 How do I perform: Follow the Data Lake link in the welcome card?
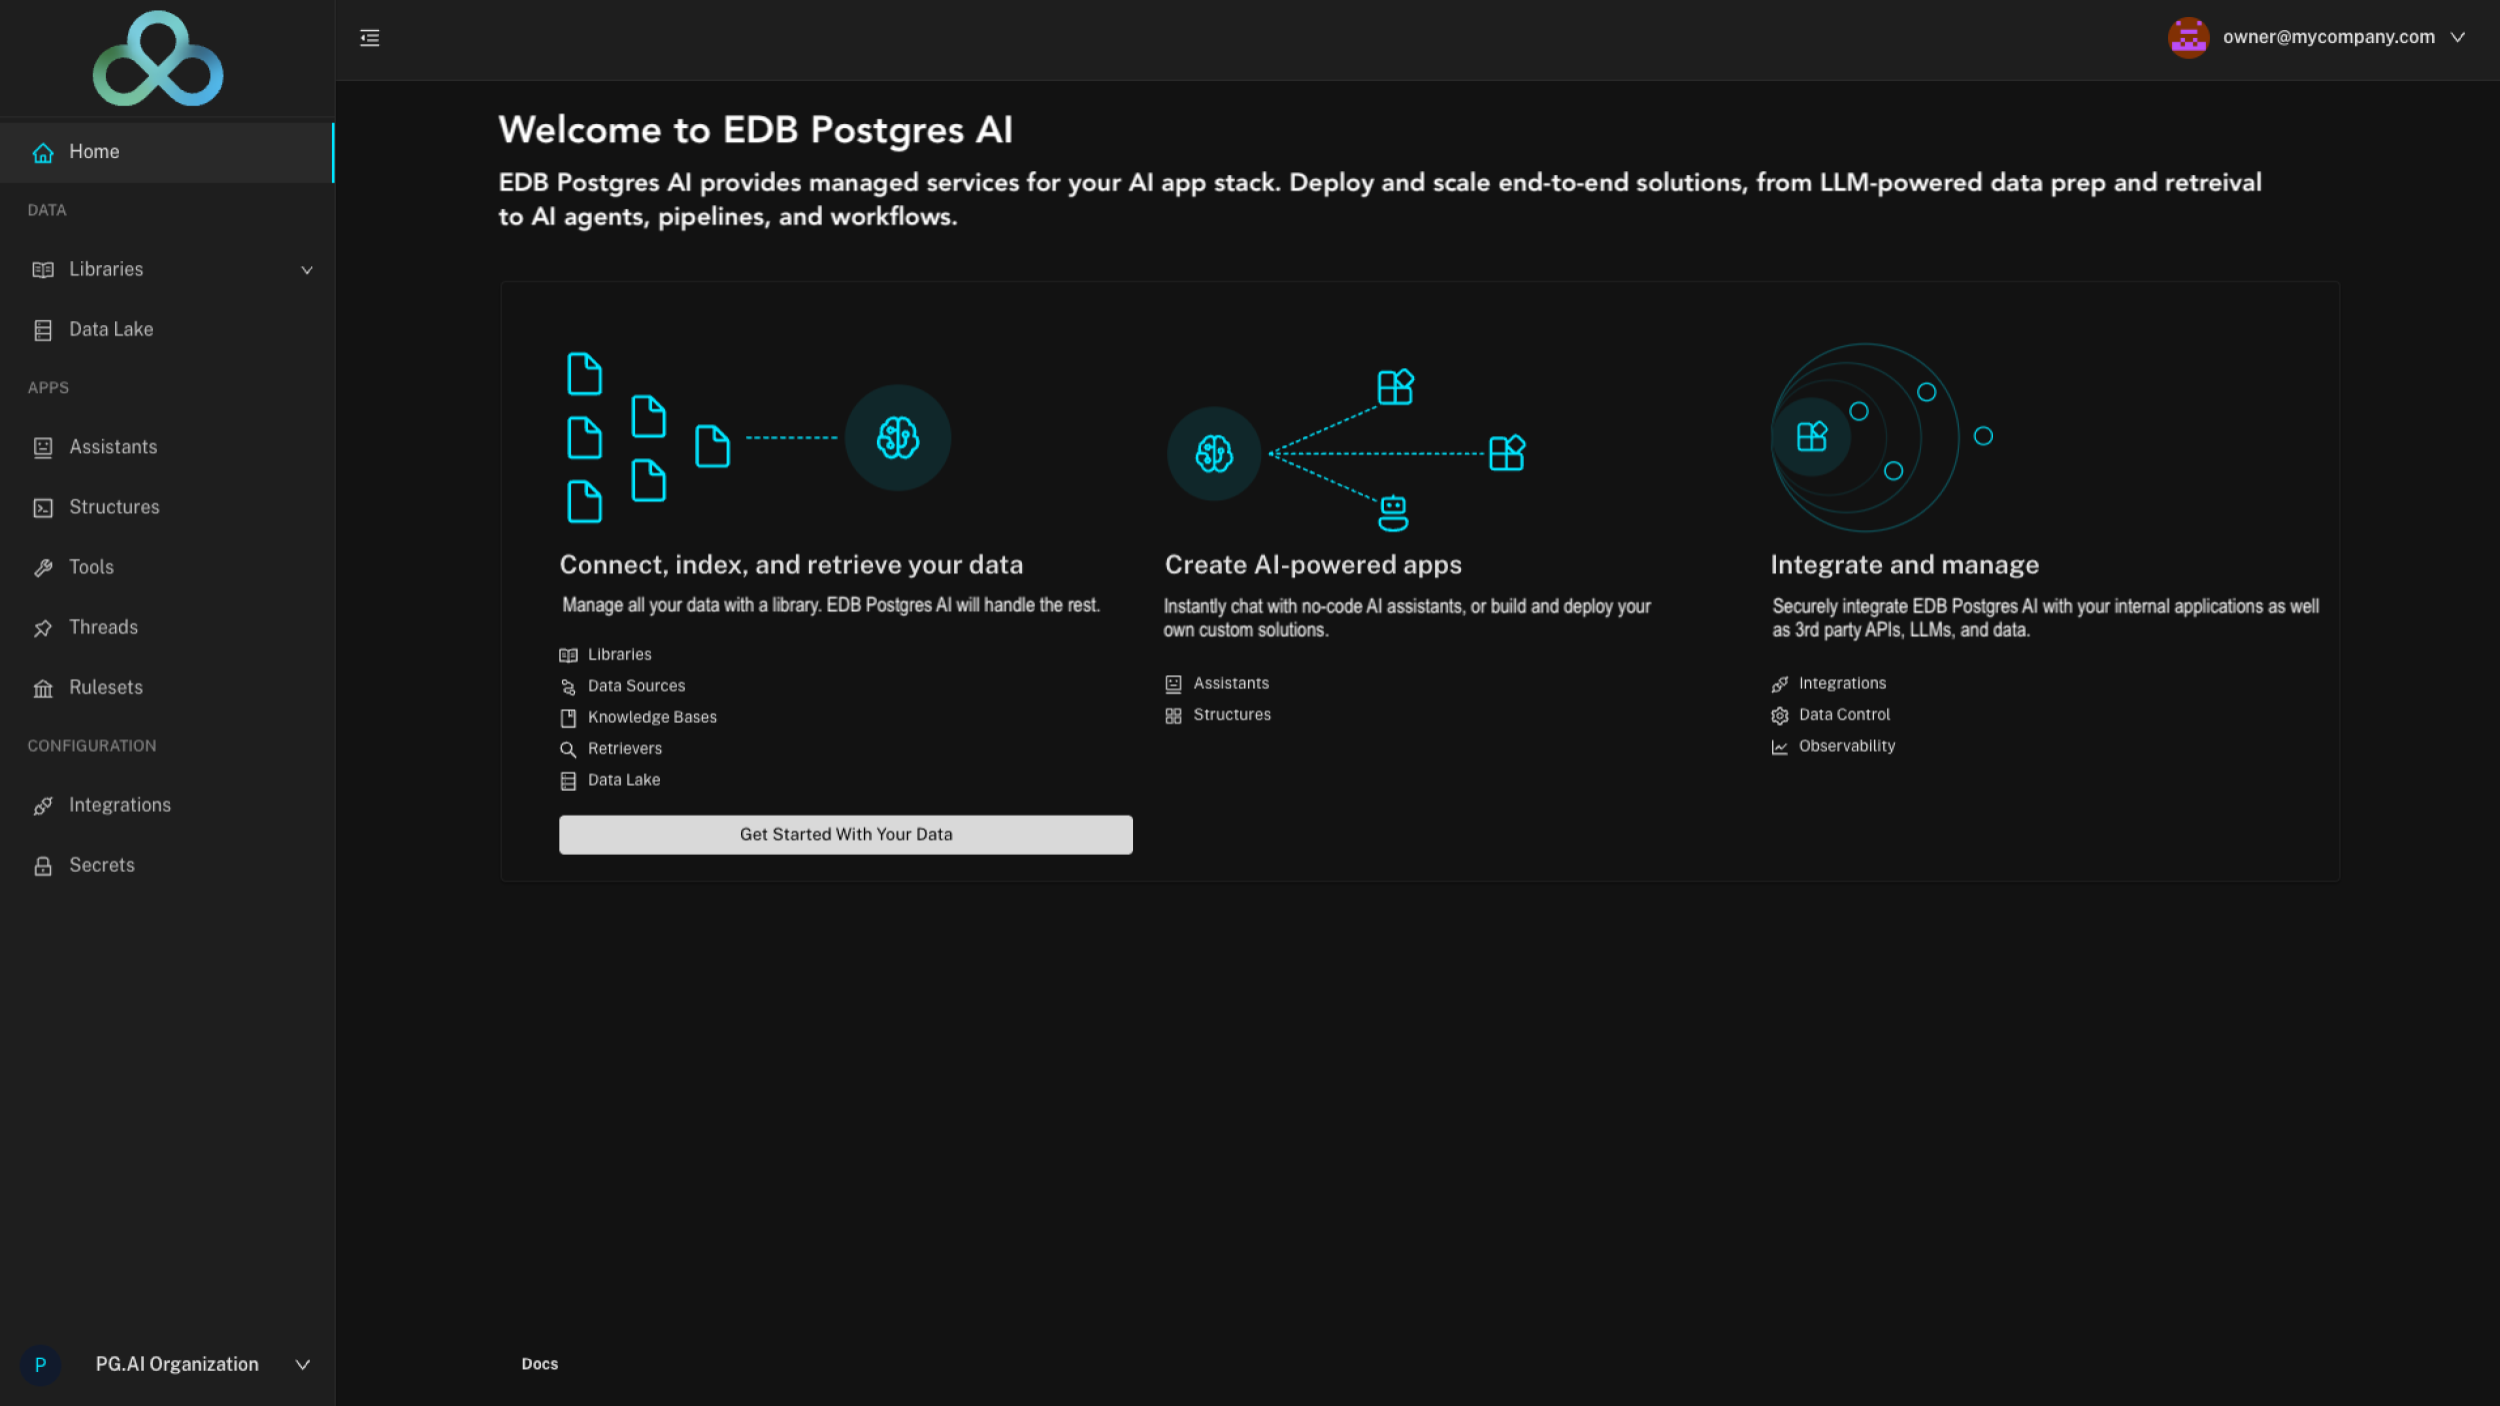pyautogui.click(x=623, y=780)
